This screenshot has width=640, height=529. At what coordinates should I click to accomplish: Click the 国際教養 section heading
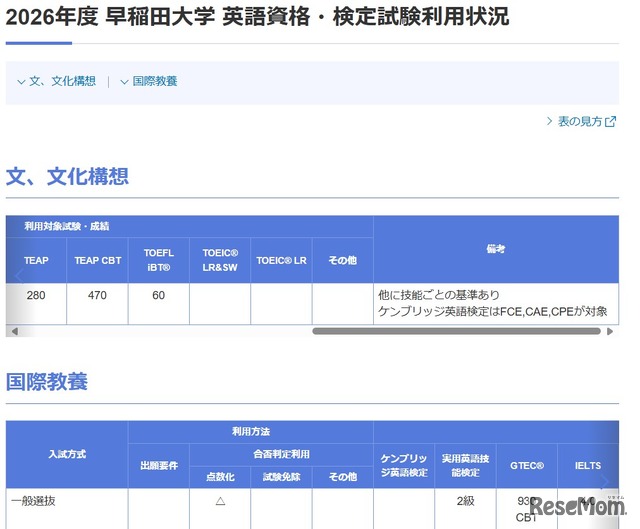point(47,382)
